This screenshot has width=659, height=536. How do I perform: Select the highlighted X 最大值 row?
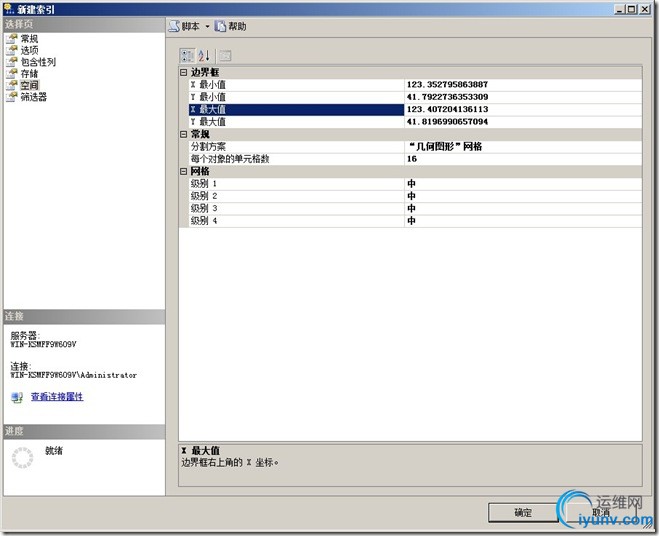click(x=296, y=109)
